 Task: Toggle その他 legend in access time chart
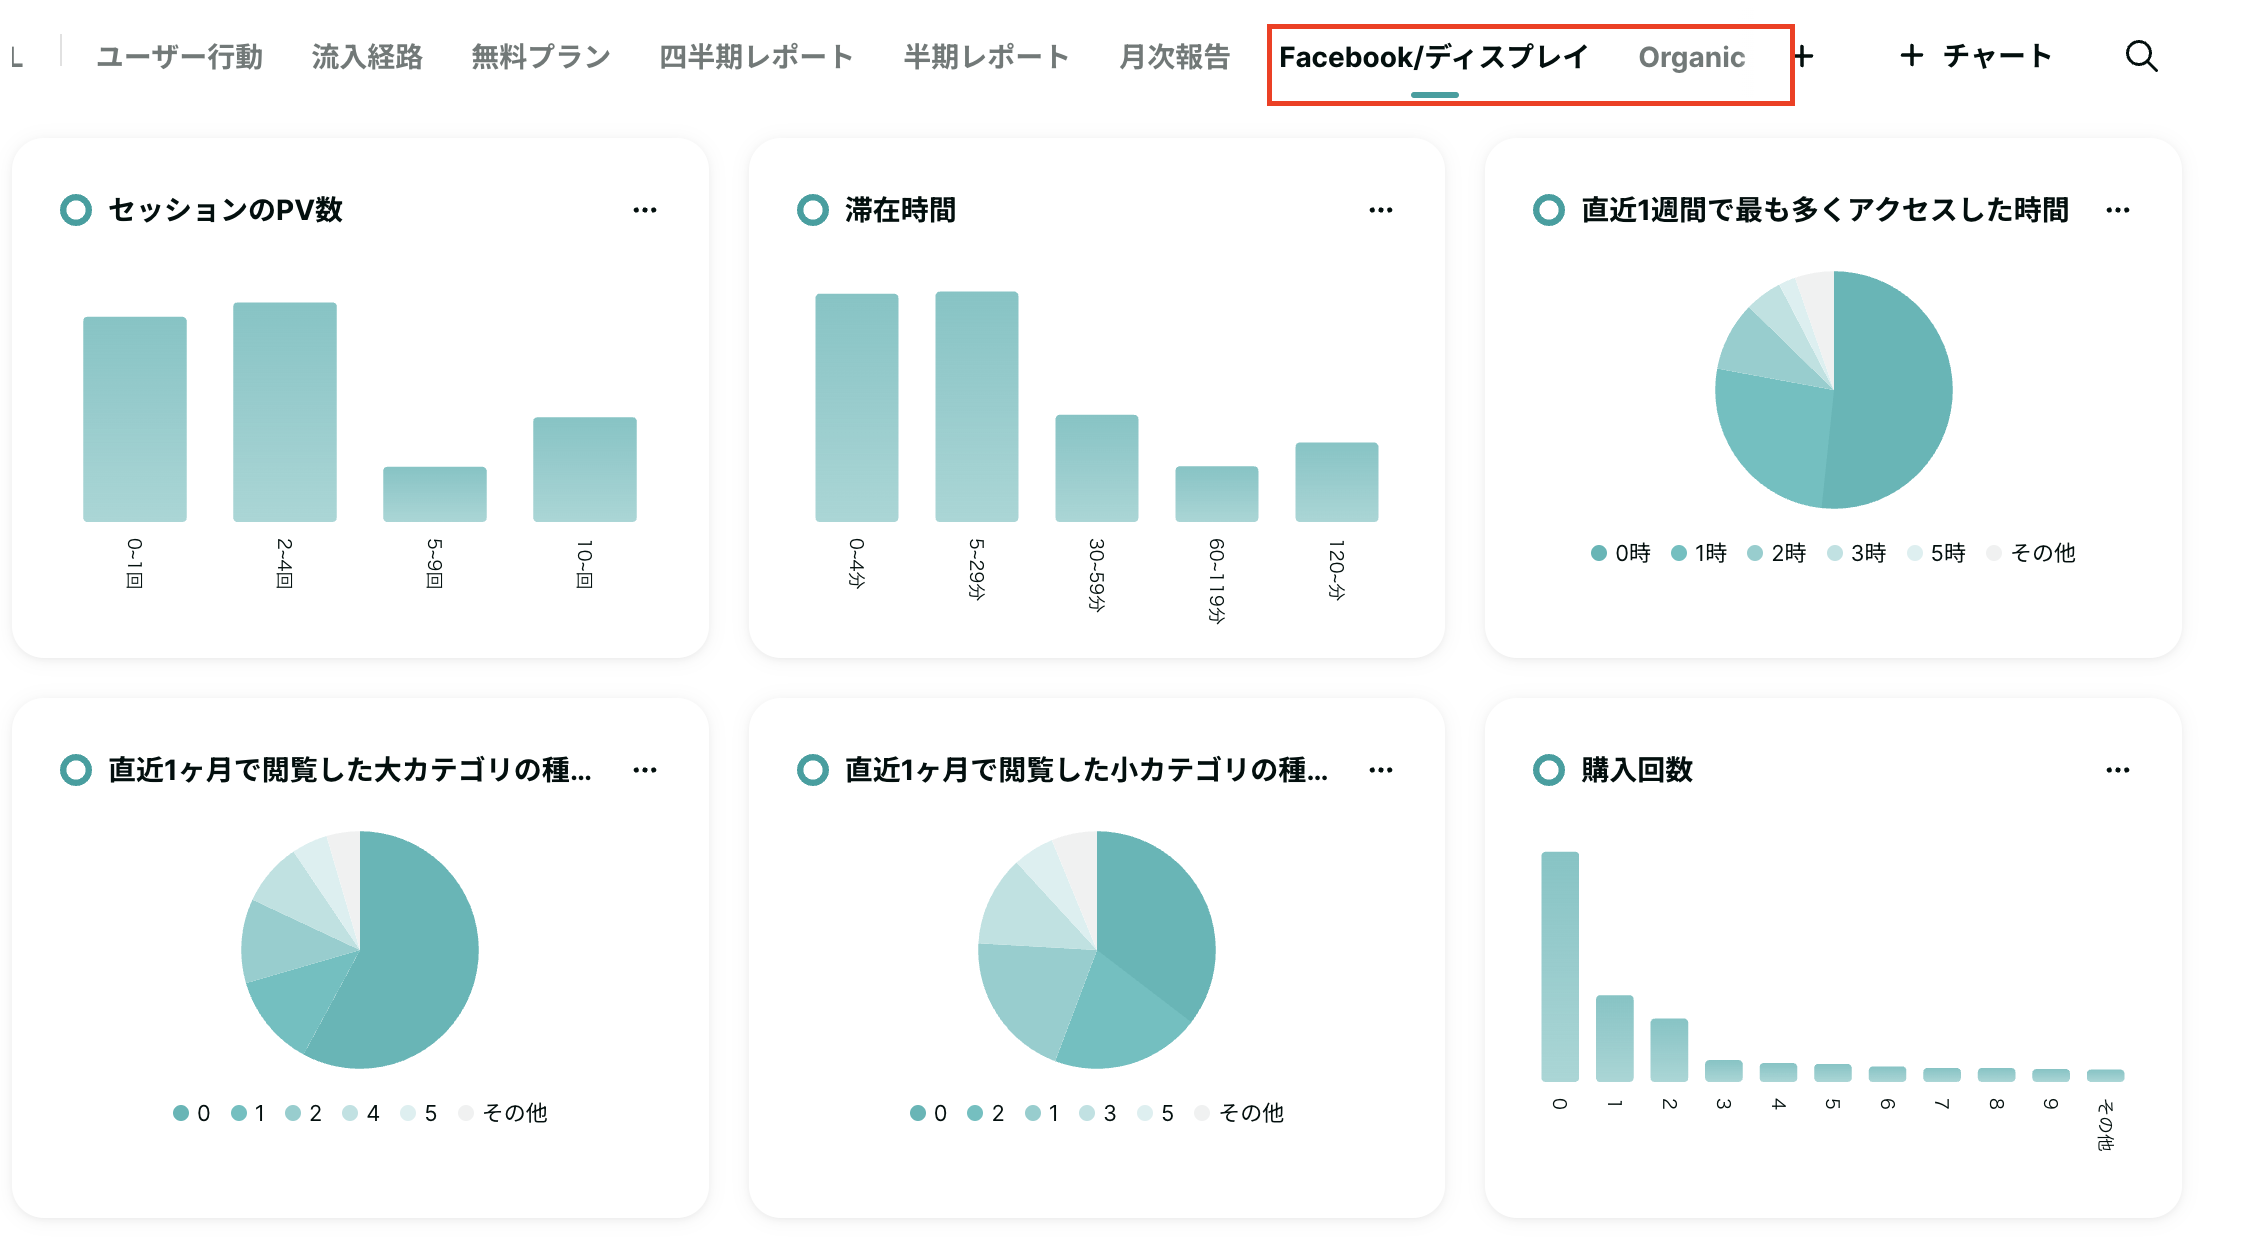(x=2032, y=553)
